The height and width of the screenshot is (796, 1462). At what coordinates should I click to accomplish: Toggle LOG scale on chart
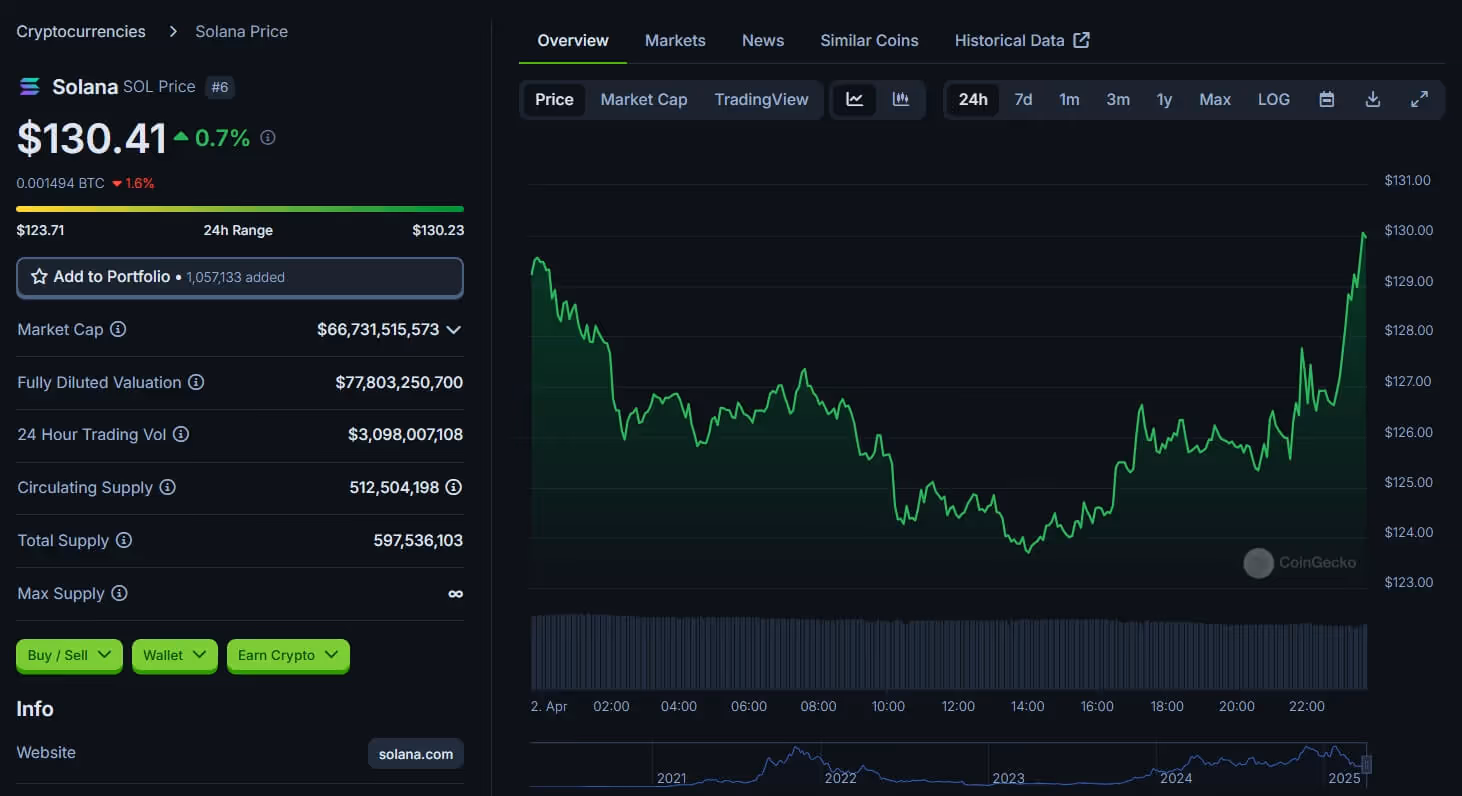[x=1274, y=99]
